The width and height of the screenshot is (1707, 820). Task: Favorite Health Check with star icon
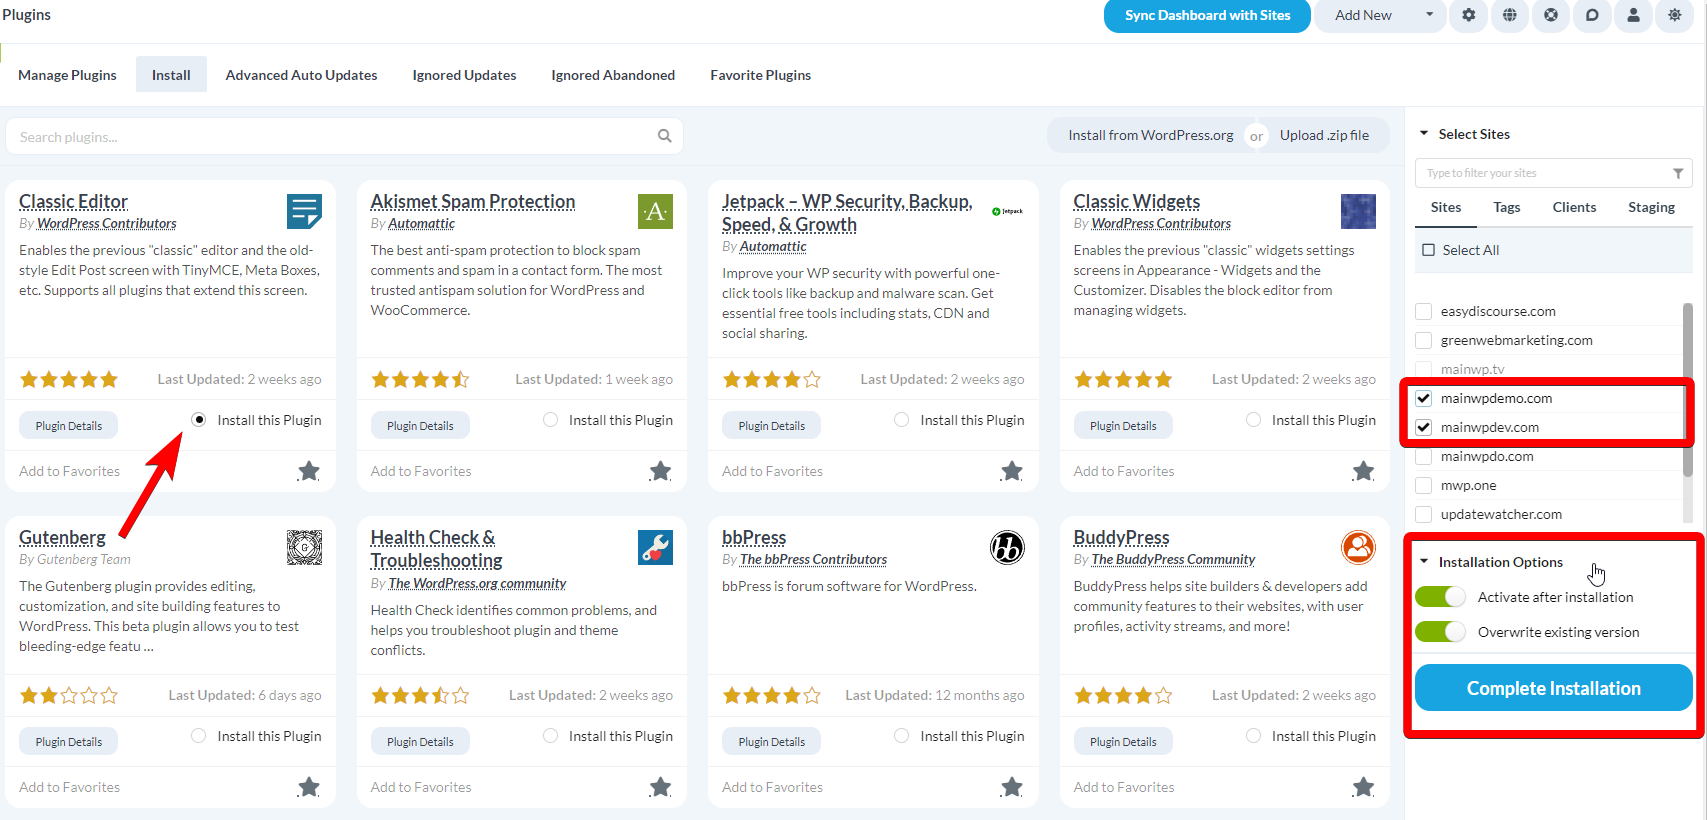660,787
